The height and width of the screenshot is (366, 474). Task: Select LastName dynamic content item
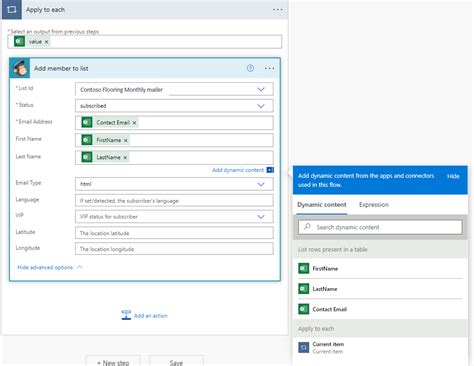(380, 289)
